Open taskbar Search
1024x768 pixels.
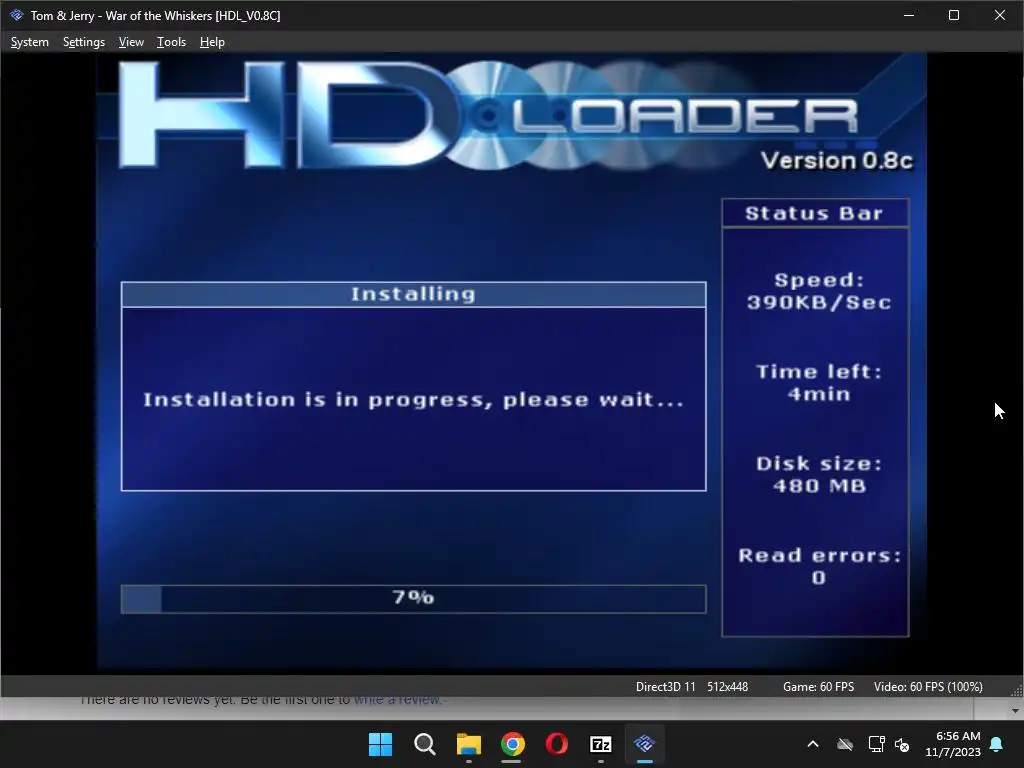pyautogui.click(x=424, y=744)
